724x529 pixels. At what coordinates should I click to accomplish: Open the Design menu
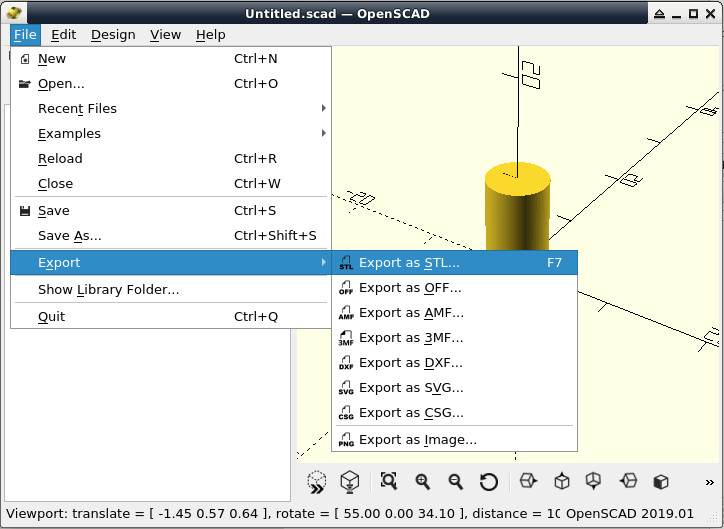(113, 35)
